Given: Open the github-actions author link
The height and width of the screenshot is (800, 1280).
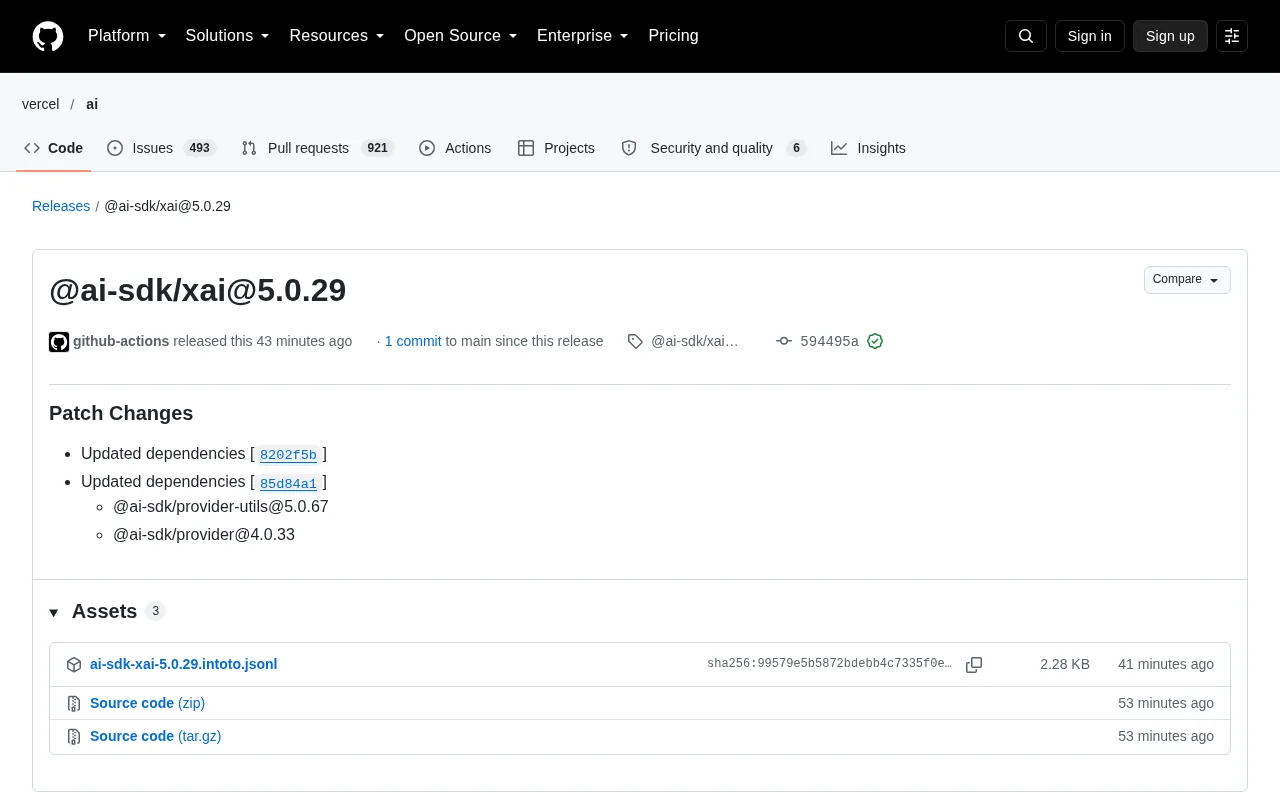Looking at the screenshot, I should coord(121,341).
